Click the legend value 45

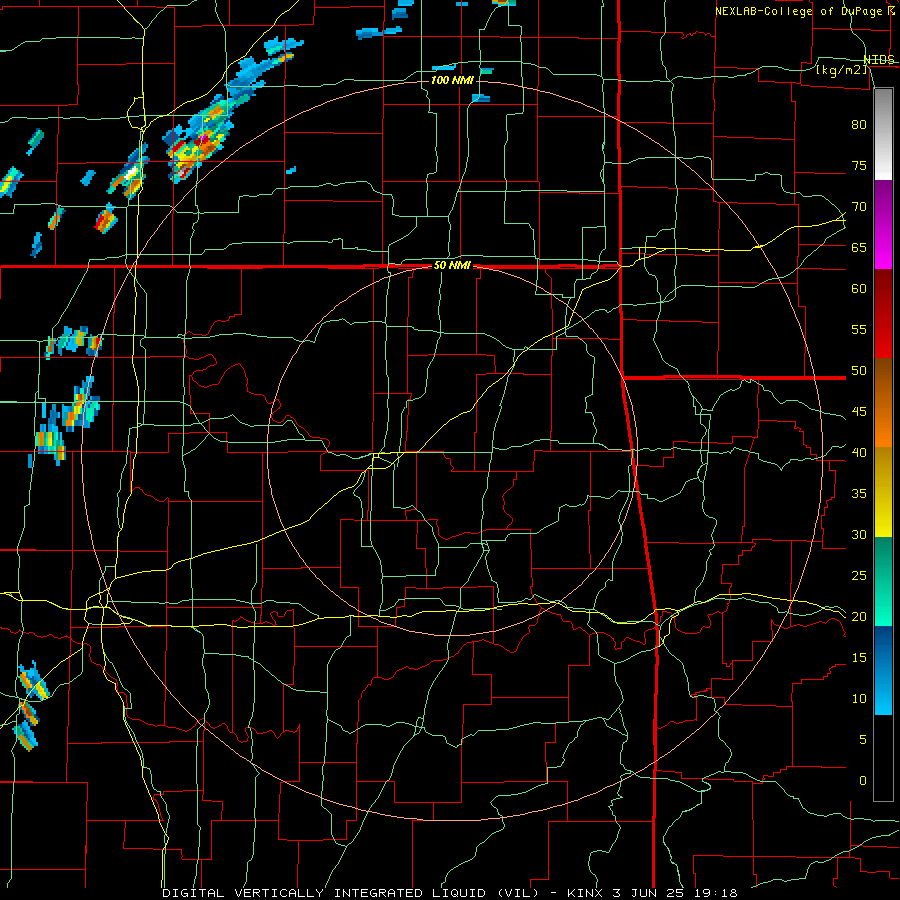coord(859,412)
